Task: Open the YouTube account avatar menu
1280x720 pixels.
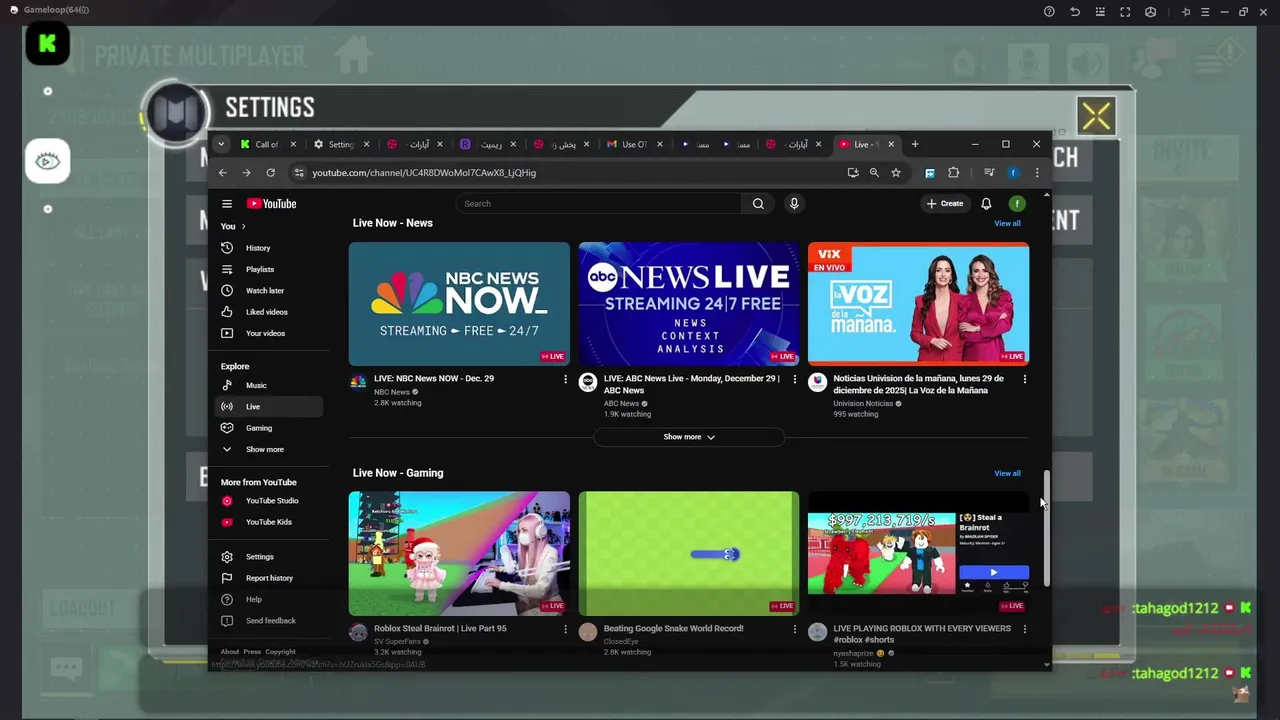Action: tap(1017, 204)
